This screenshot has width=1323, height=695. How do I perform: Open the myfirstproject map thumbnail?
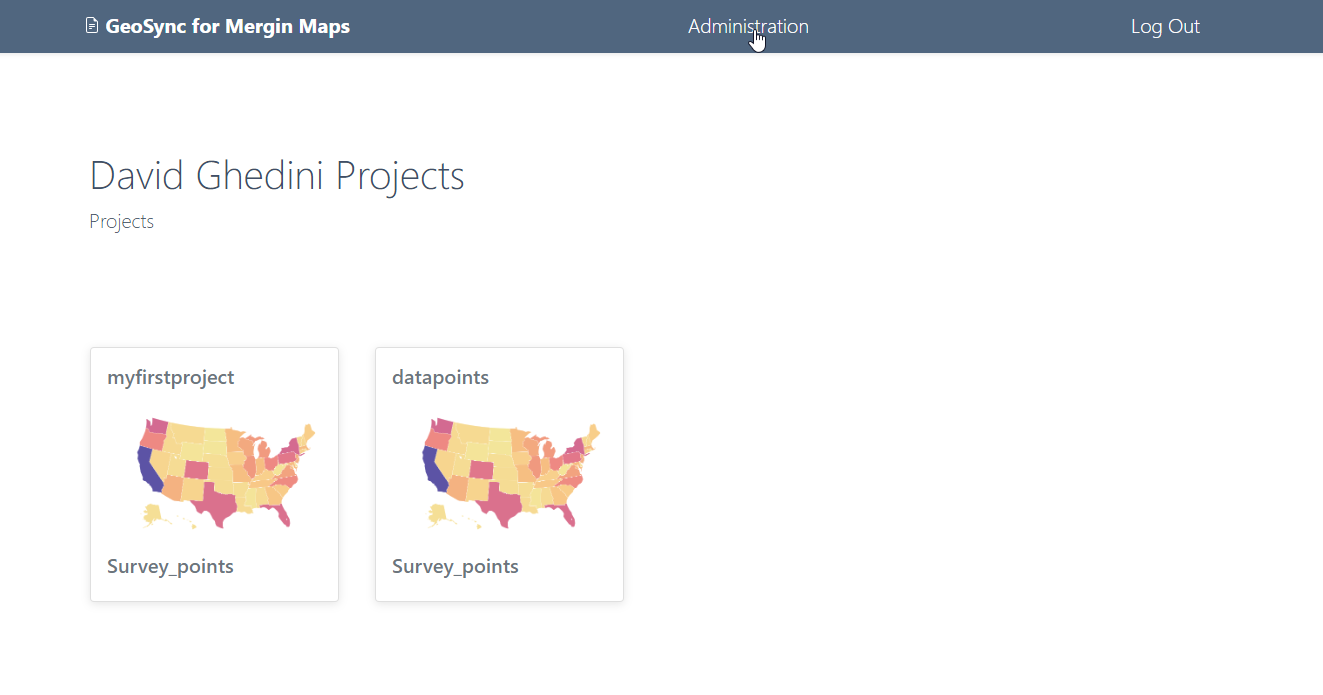click(x=227, y=472)
